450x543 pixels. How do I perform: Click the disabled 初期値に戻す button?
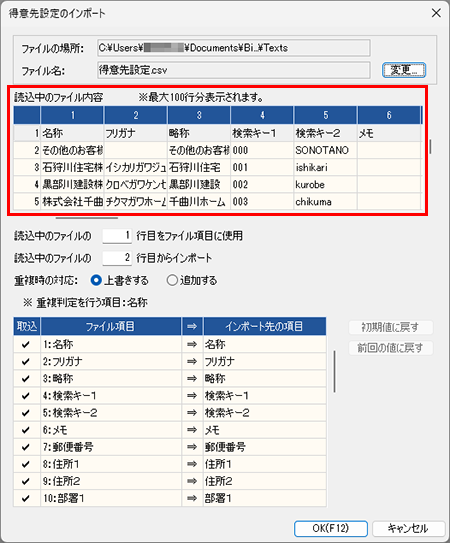[x=391, y=327]
